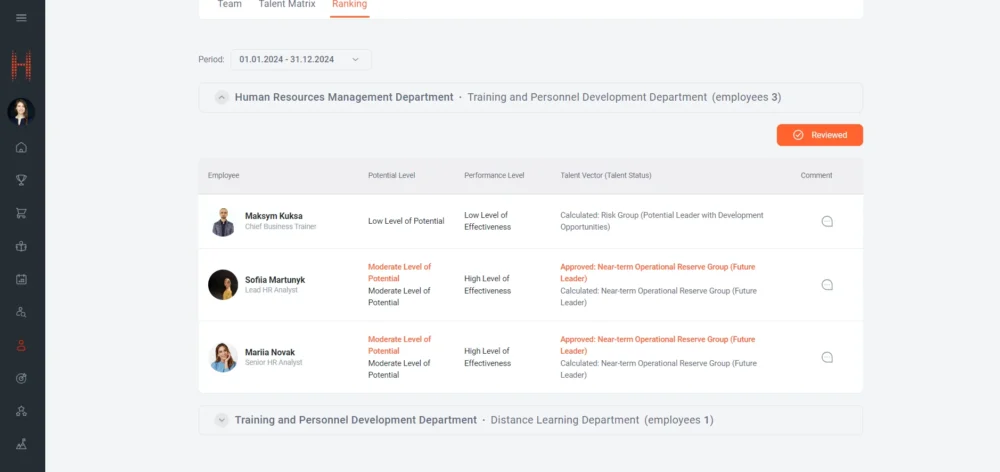This screenshot has height=472, width=1000.
Task: Click the target goals sidebar icon
Action: click(x=22, y=378)
